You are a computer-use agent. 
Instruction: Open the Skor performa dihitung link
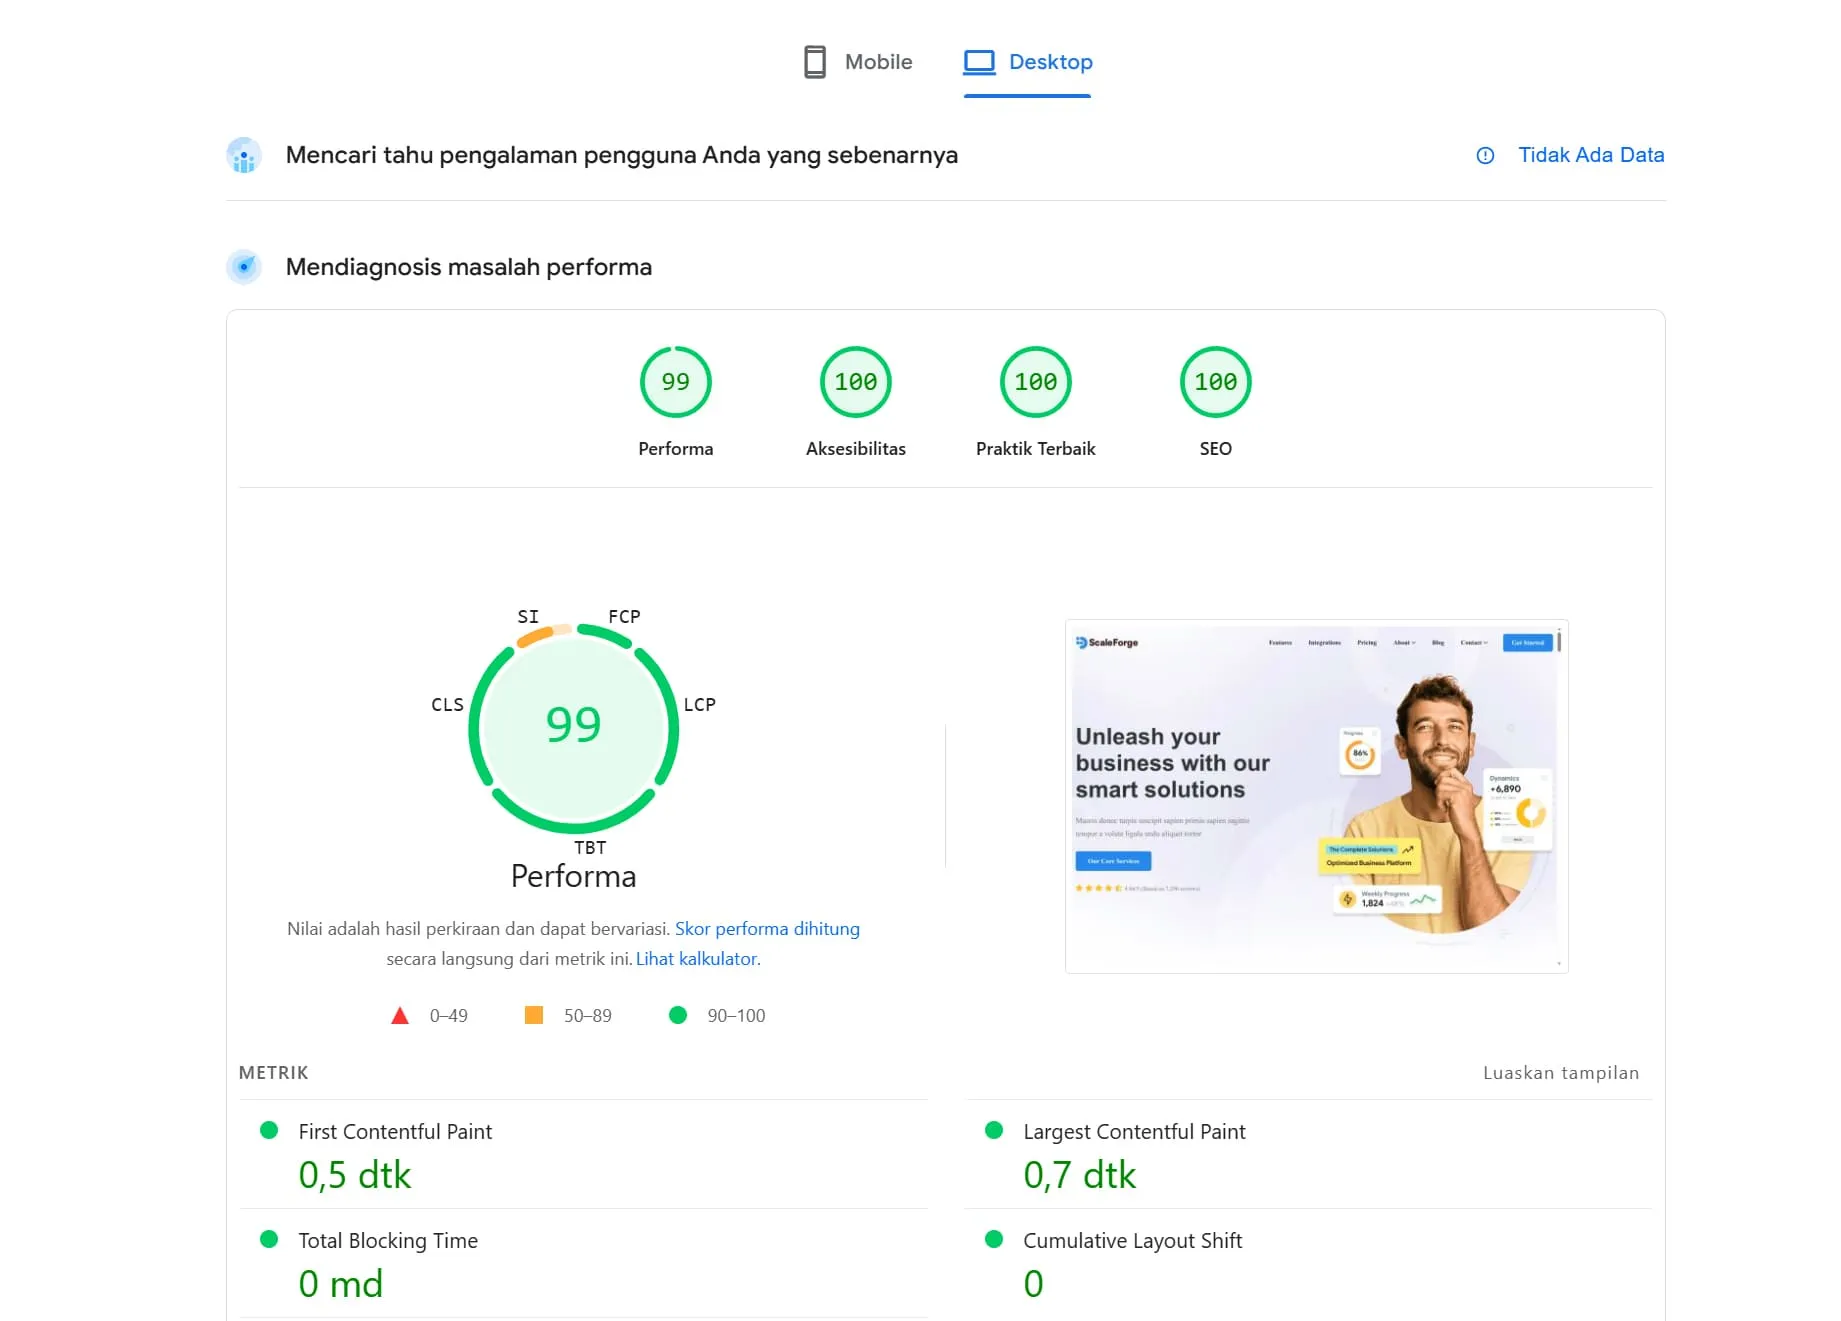pos(767,929)
